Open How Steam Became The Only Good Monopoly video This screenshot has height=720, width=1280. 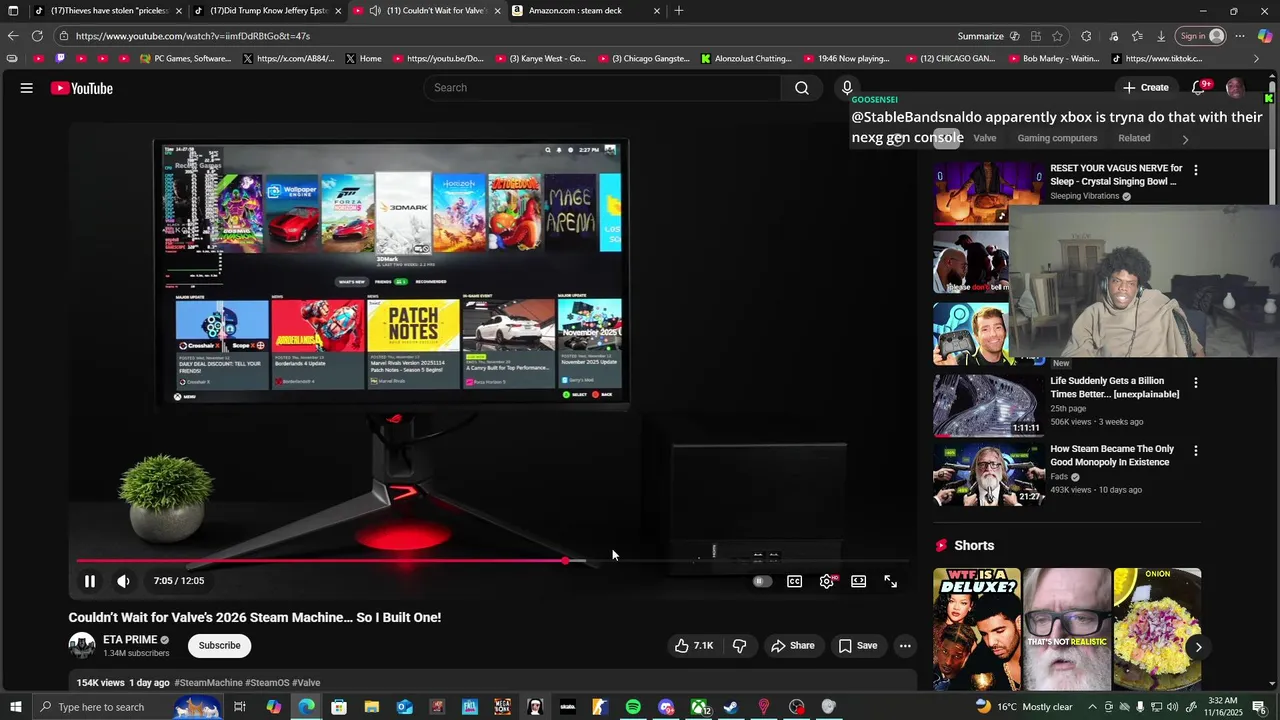tap(1112, 456)
